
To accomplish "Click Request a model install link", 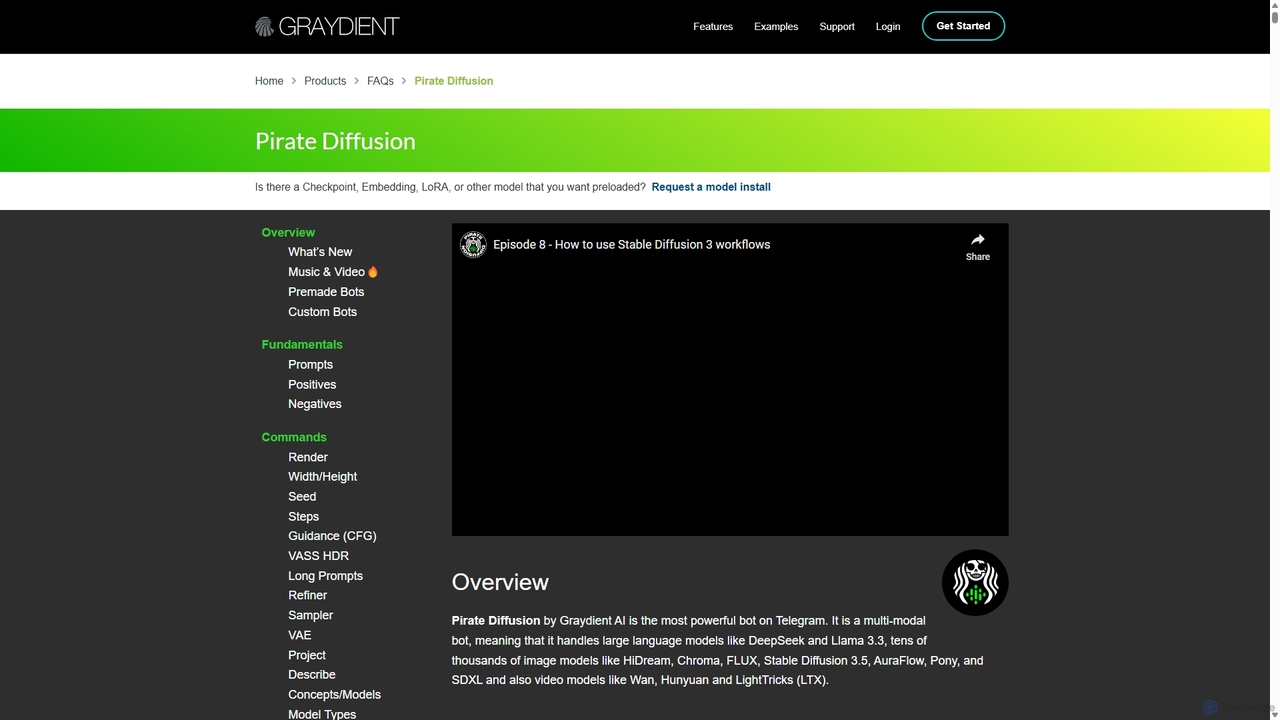I will coord(711,187).
